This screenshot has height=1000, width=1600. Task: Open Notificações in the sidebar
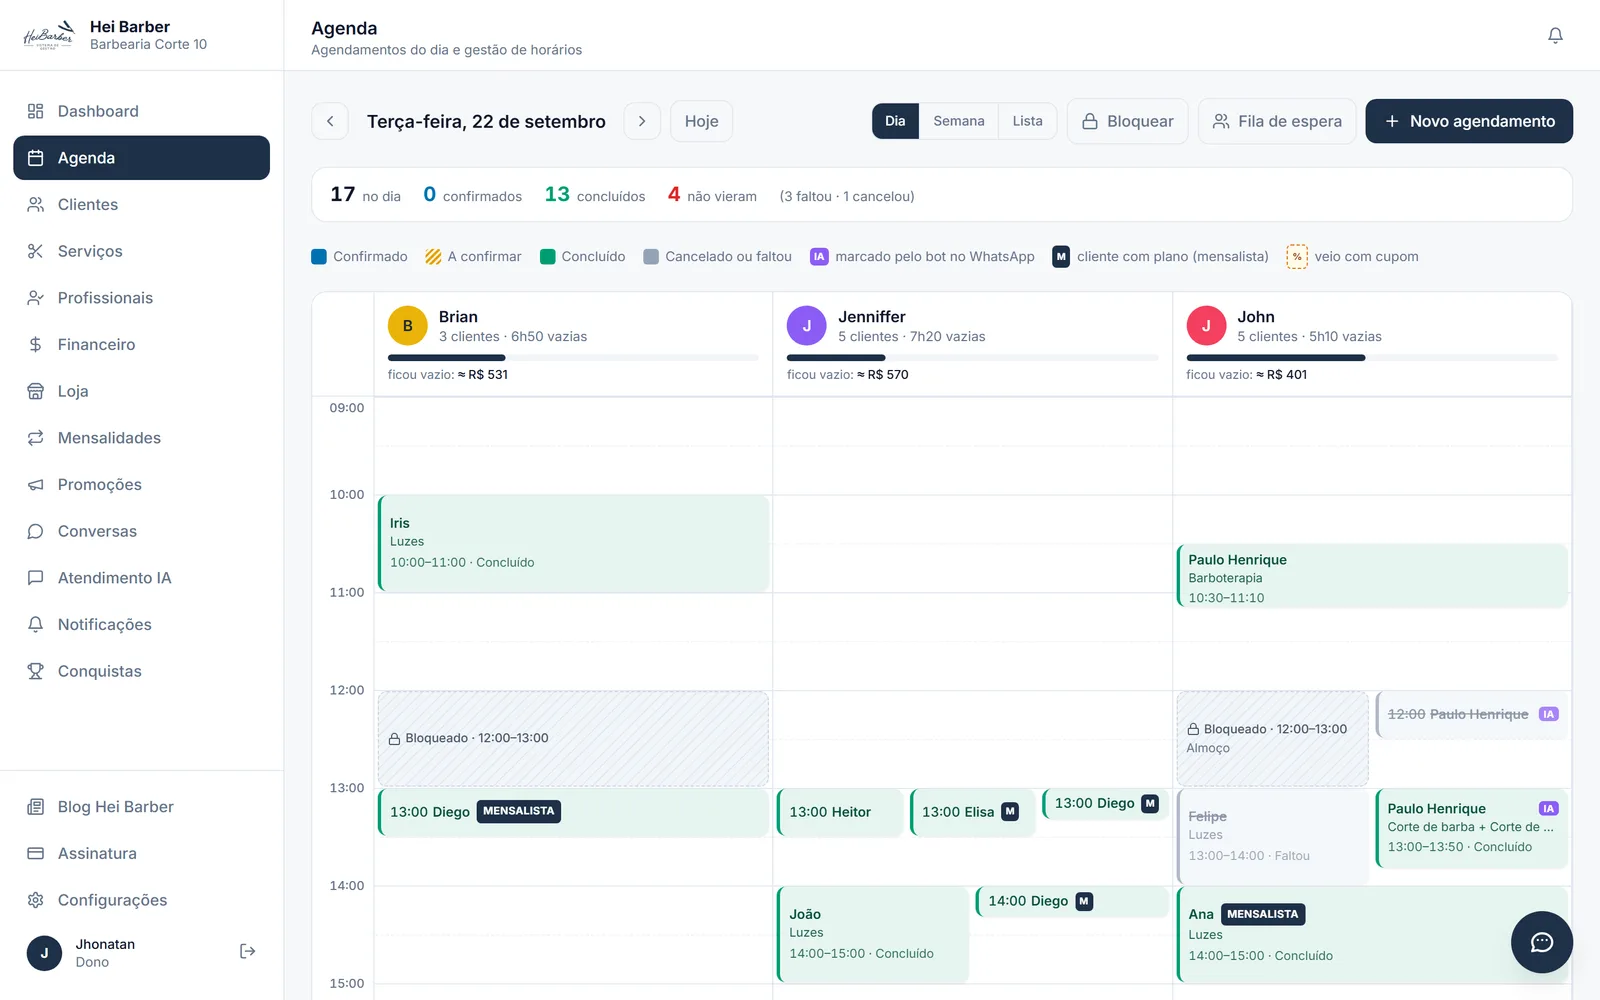pyautogui.click(x=141, y=624)
